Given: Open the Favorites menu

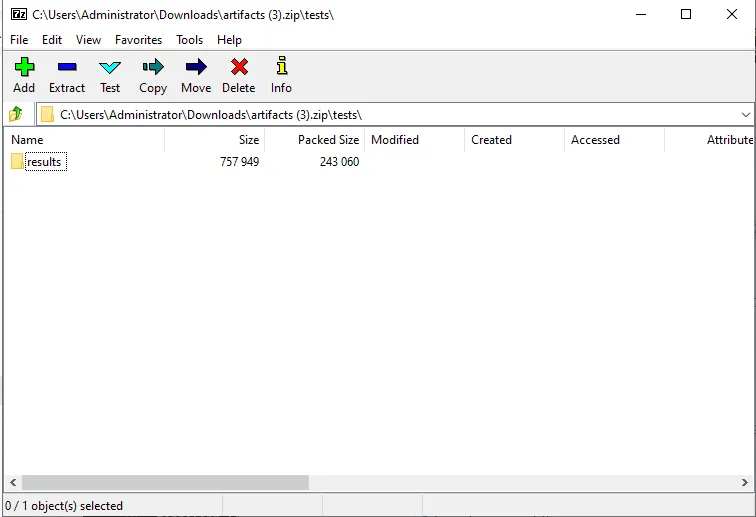Looking at the screenshot, I should 138,40.
